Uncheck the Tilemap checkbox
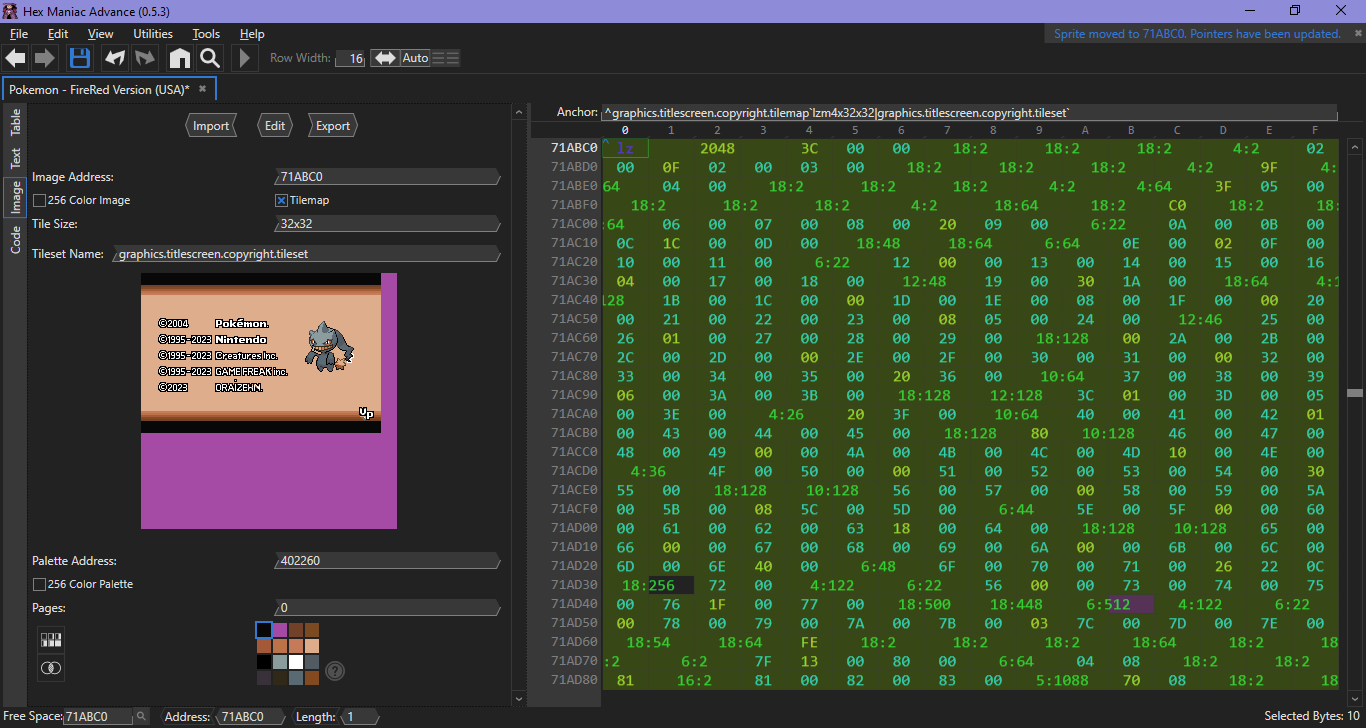 282,200
